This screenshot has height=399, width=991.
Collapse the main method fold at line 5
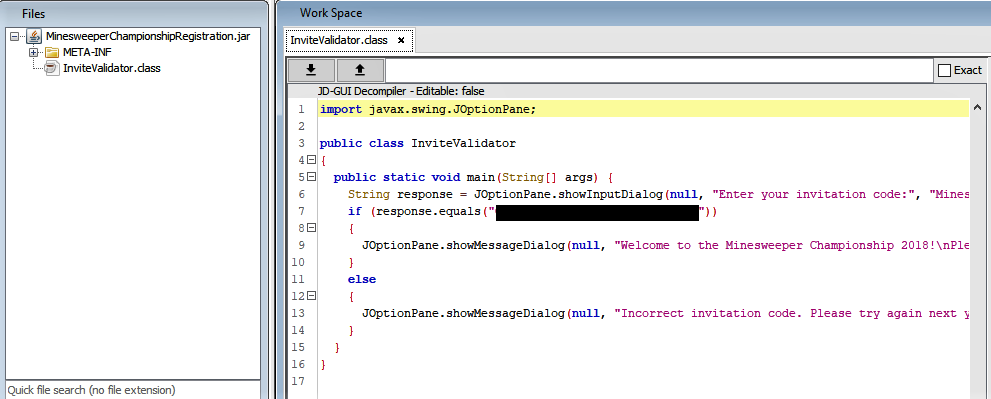(x=311, y=177)
